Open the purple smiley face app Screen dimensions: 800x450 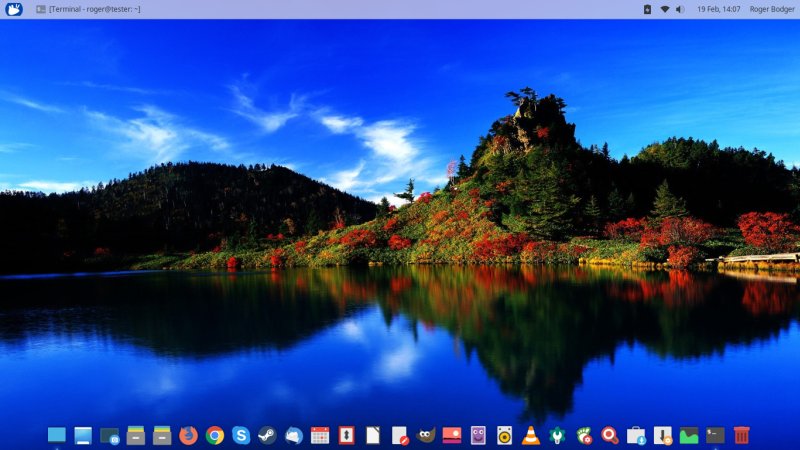pos(478,436)
